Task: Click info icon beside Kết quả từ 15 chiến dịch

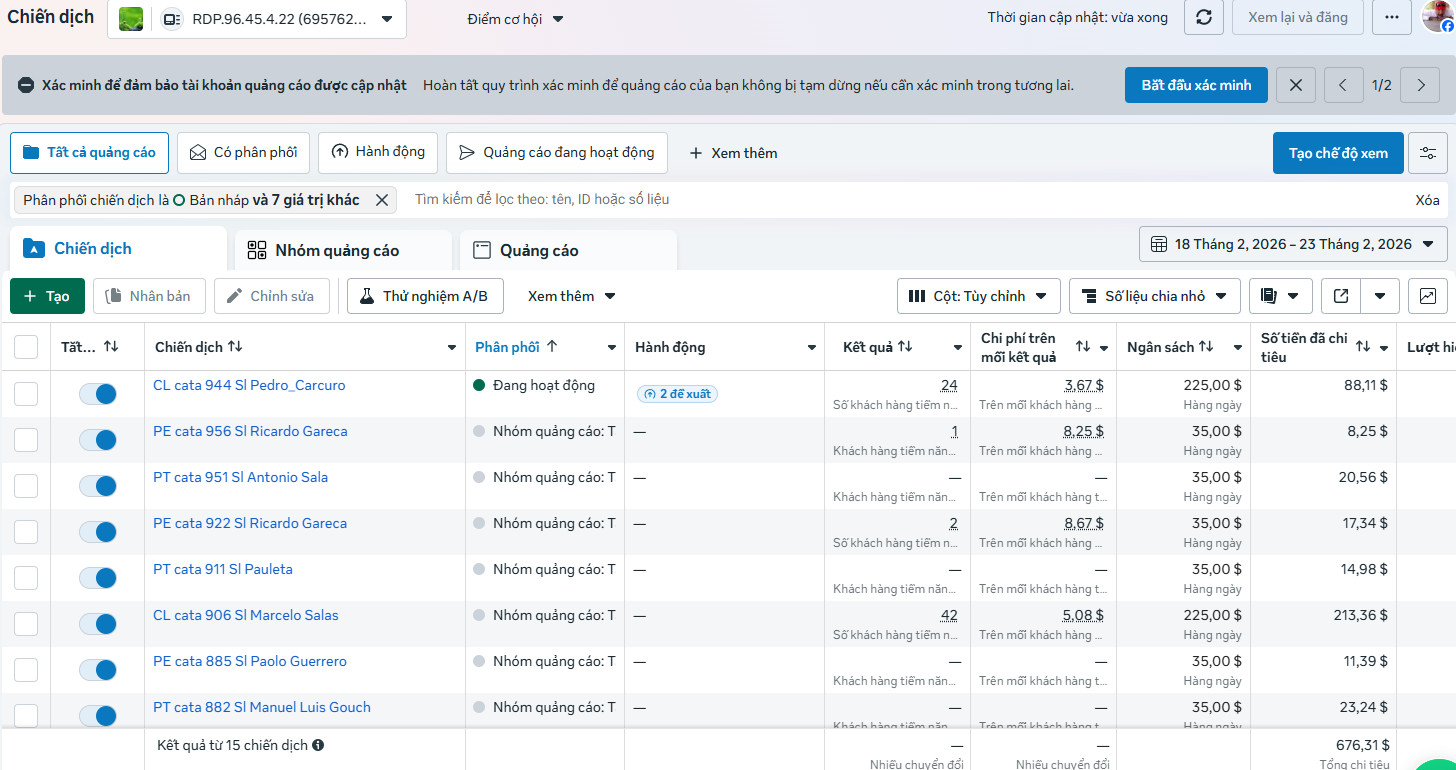Action: (318, 746)
